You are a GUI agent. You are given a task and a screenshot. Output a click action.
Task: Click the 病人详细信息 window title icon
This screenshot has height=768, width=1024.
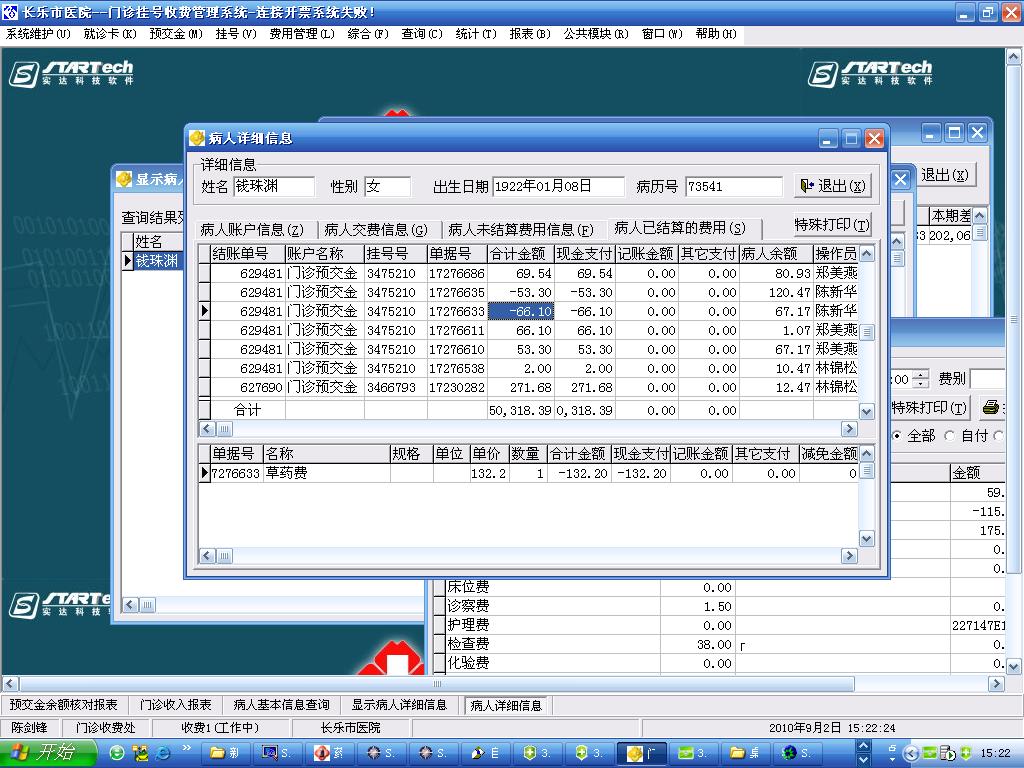(x=197, y=138)
